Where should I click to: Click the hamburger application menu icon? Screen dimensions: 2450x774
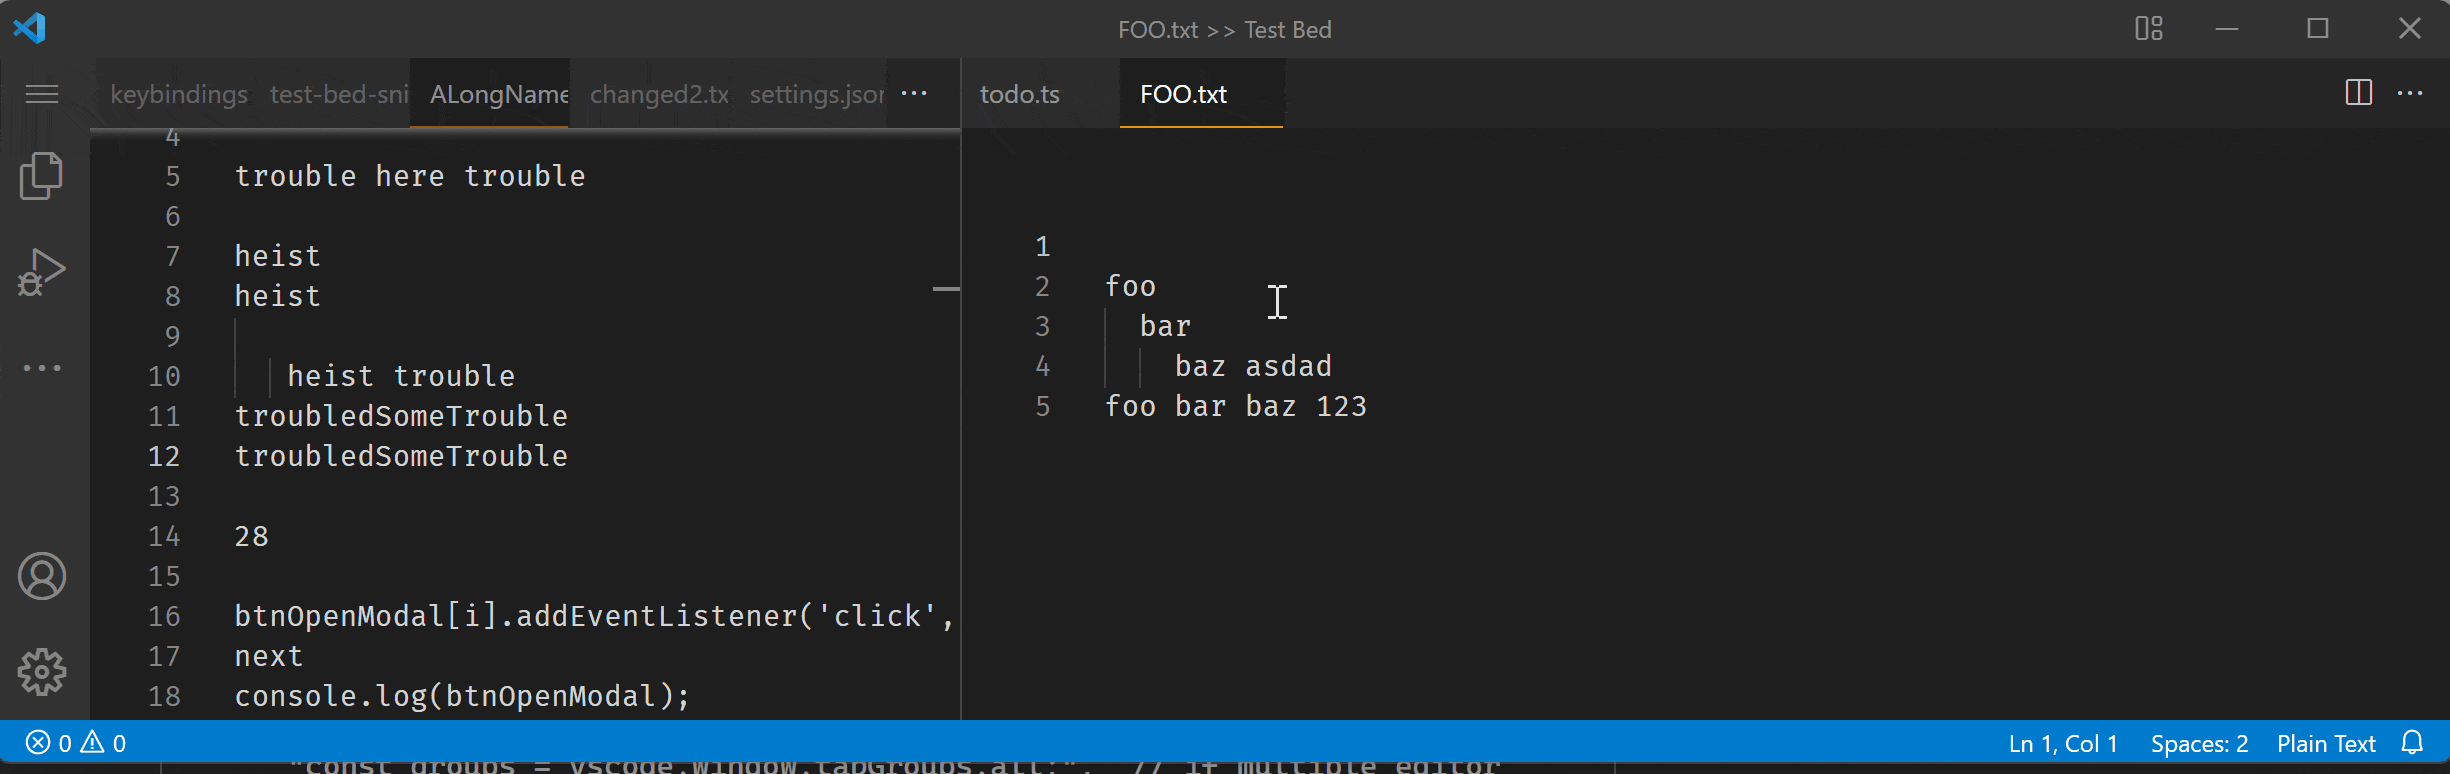click(42, 94)
